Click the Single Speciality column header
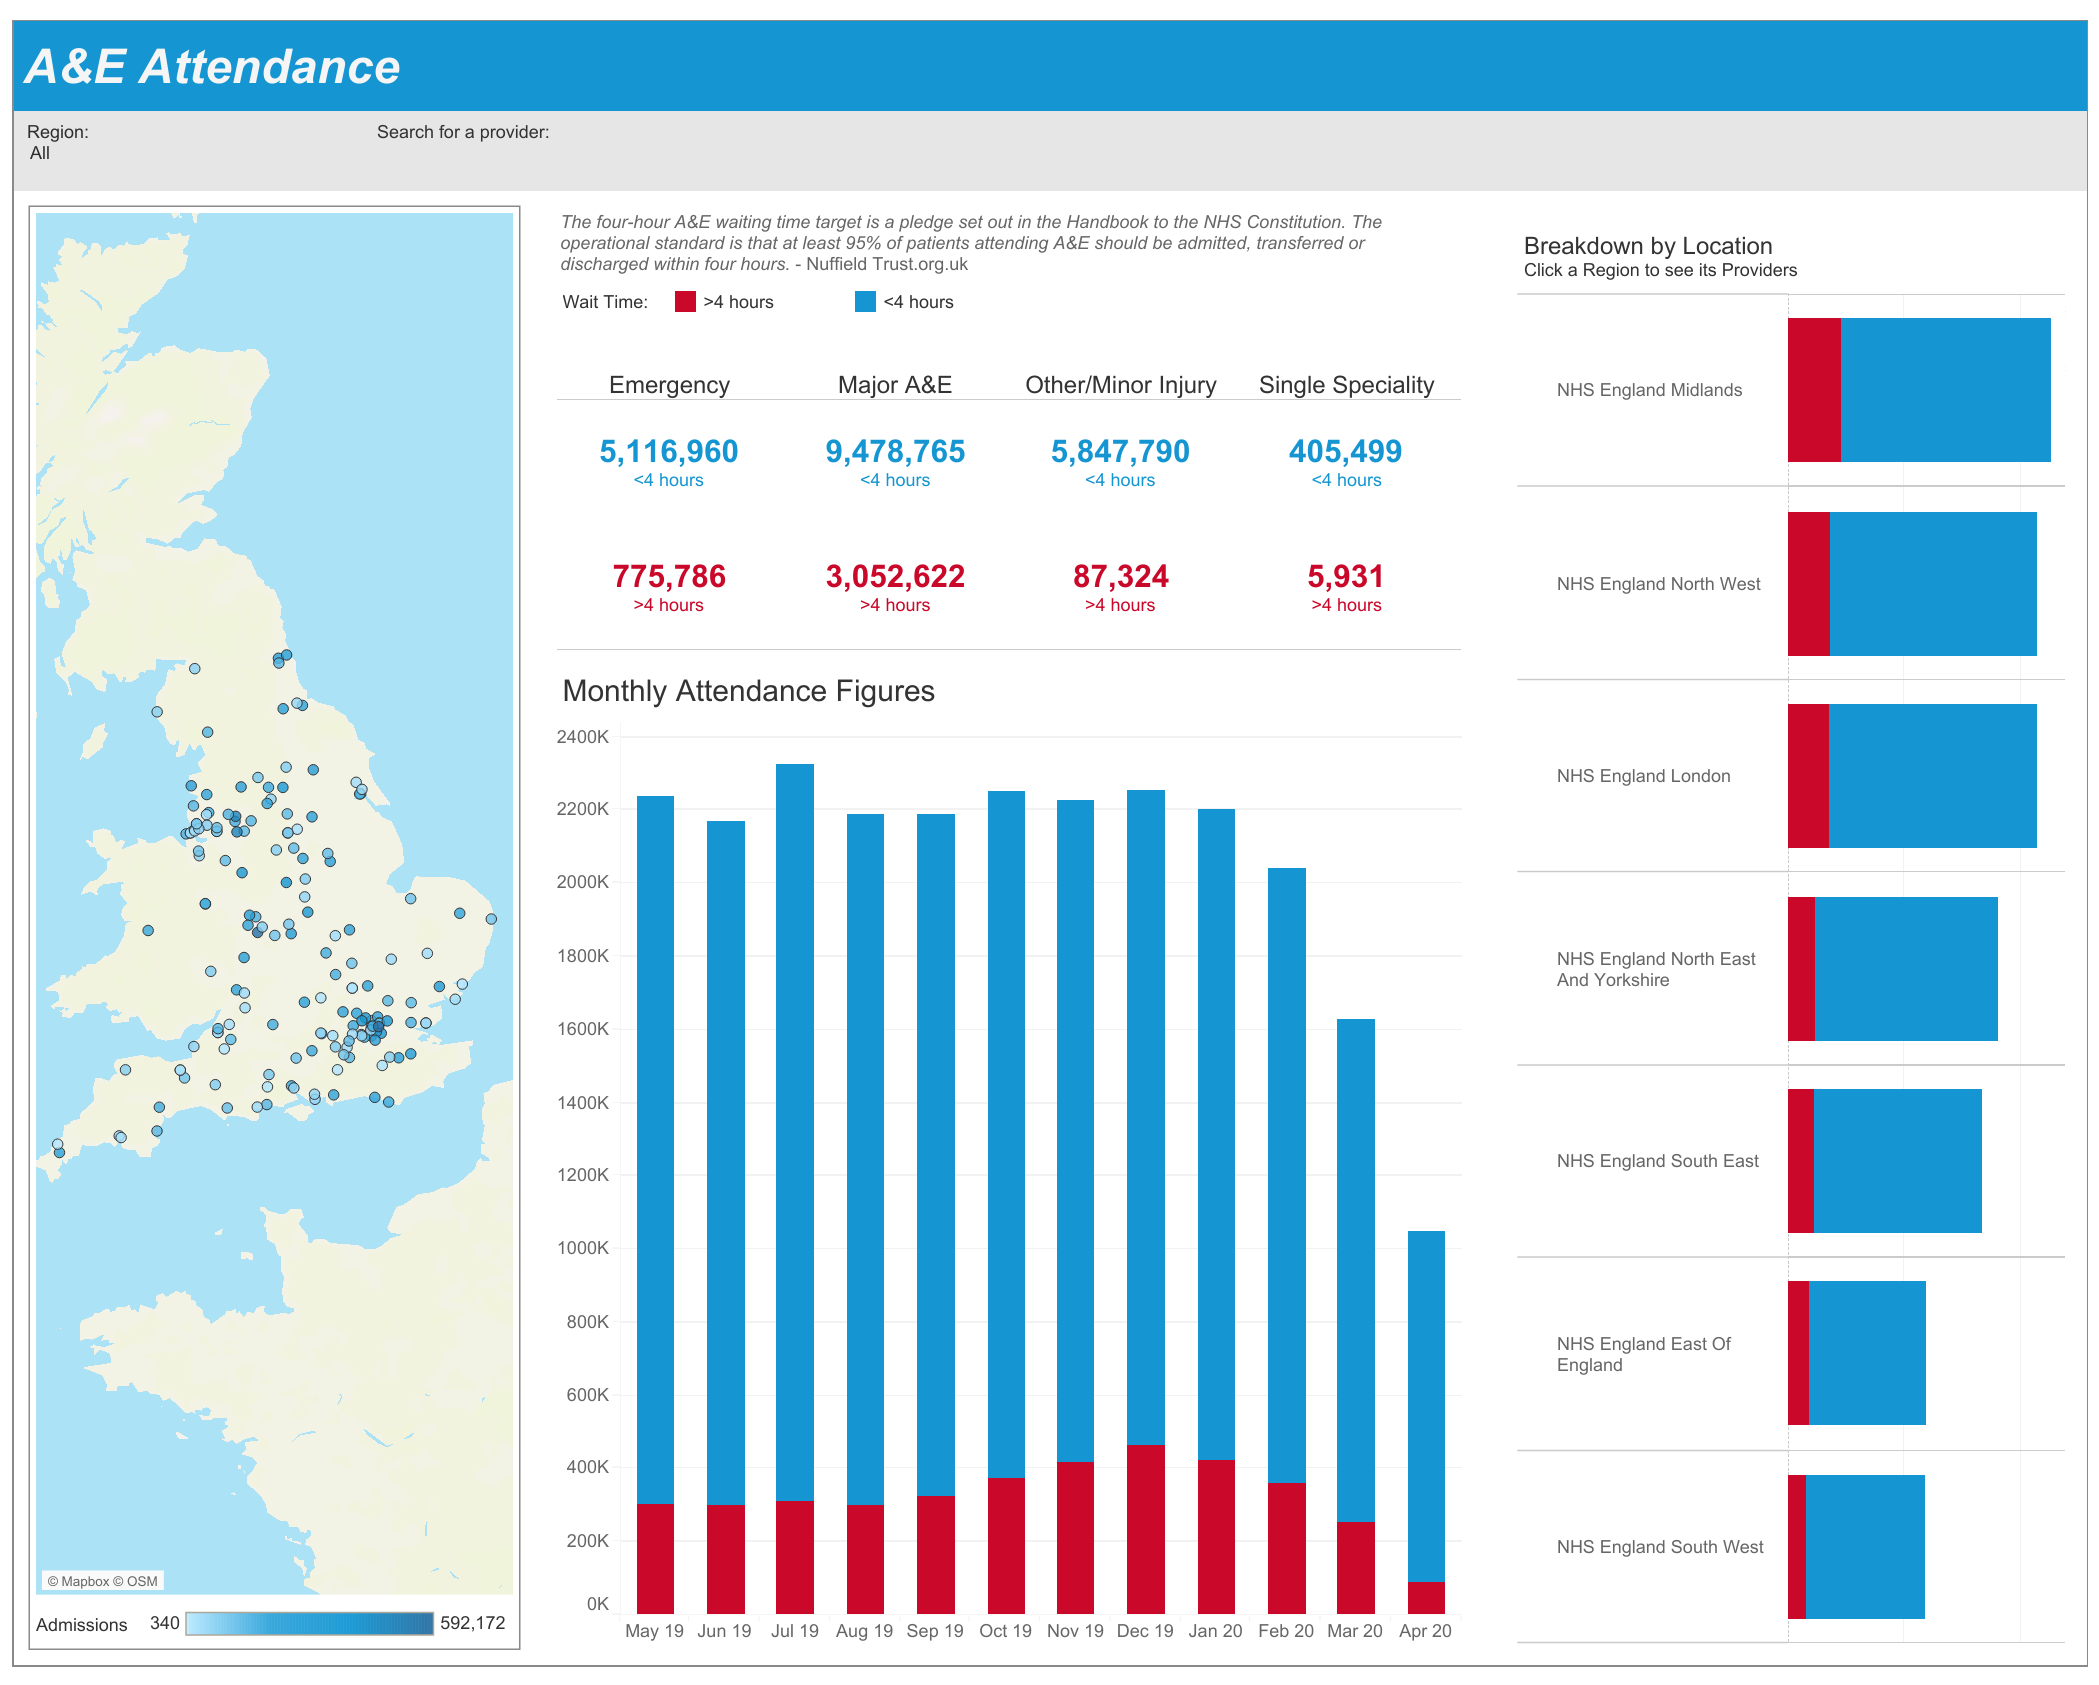This screenshot has width=2099, height=1685. [1346, 385]
